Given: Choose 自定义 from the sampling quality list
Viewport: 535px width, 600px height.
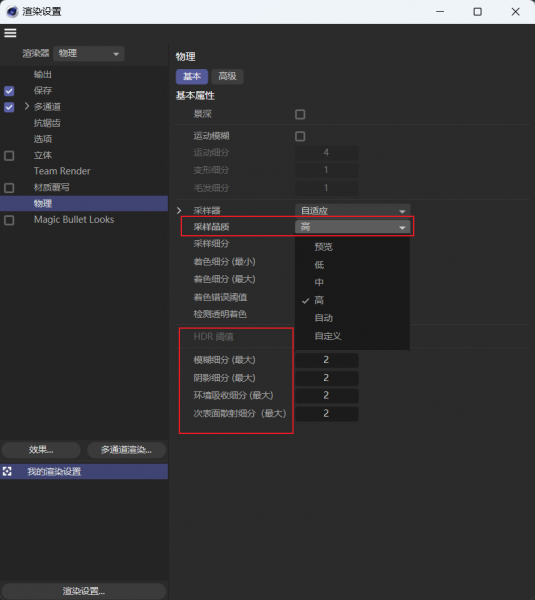Looking at the screenshot, I should tap(328, 336).
